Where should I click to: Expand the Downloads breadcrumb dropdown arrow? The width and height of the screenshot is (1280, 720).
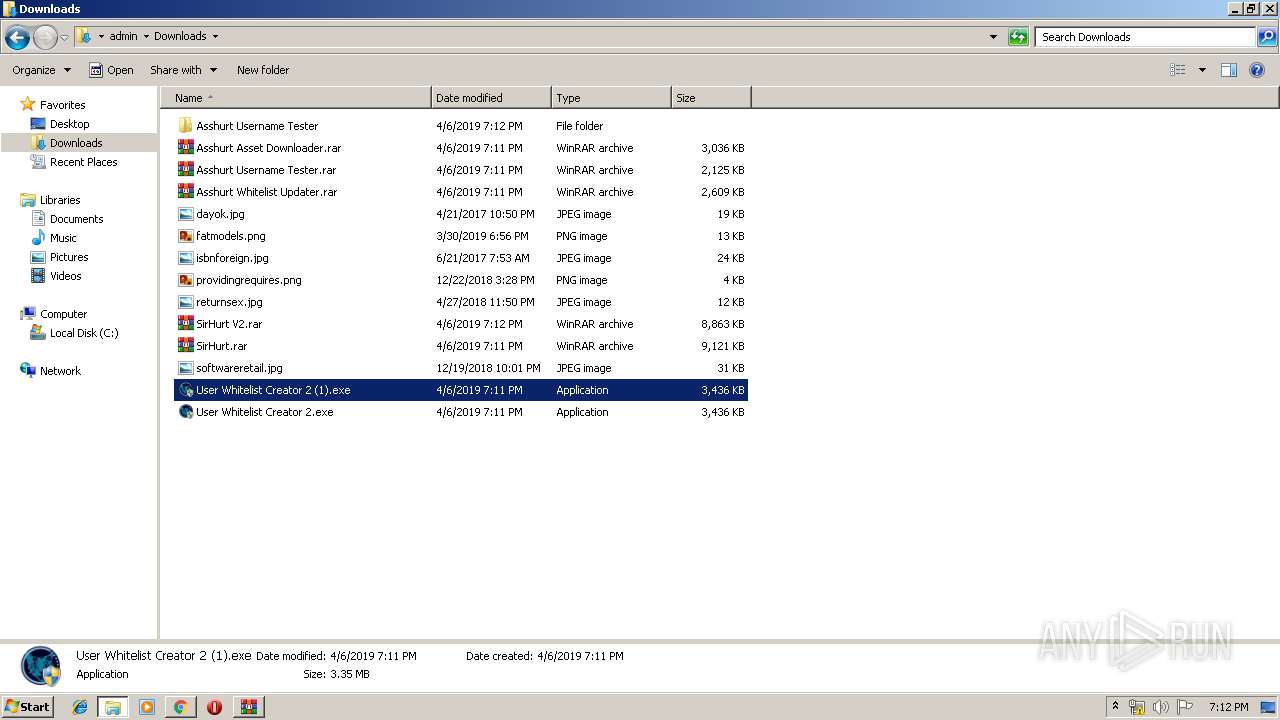click(215, 37)
